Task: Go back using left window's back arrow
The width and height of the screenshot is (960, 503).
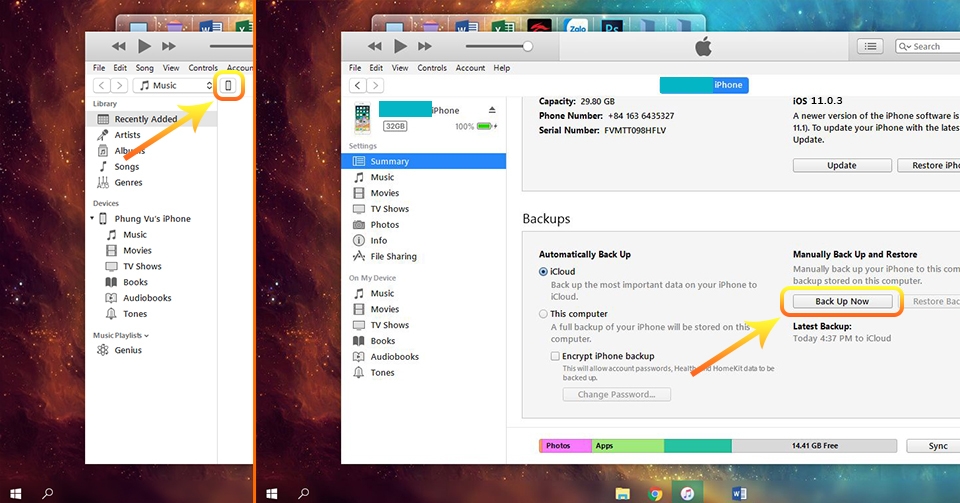Action: click(102, 86)
